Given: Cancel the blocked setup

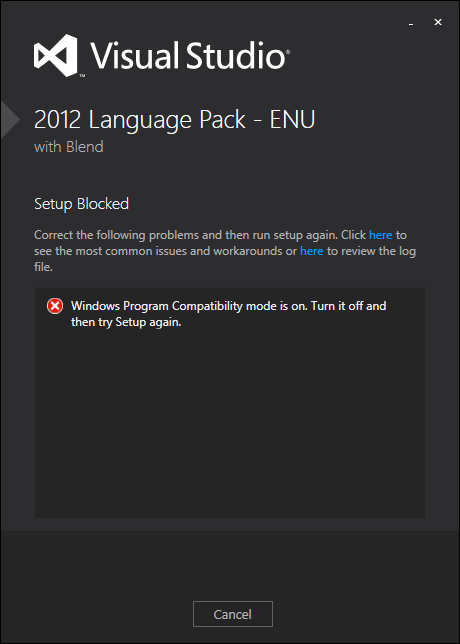Looking at the screenshot, I should tap(233, 614).
